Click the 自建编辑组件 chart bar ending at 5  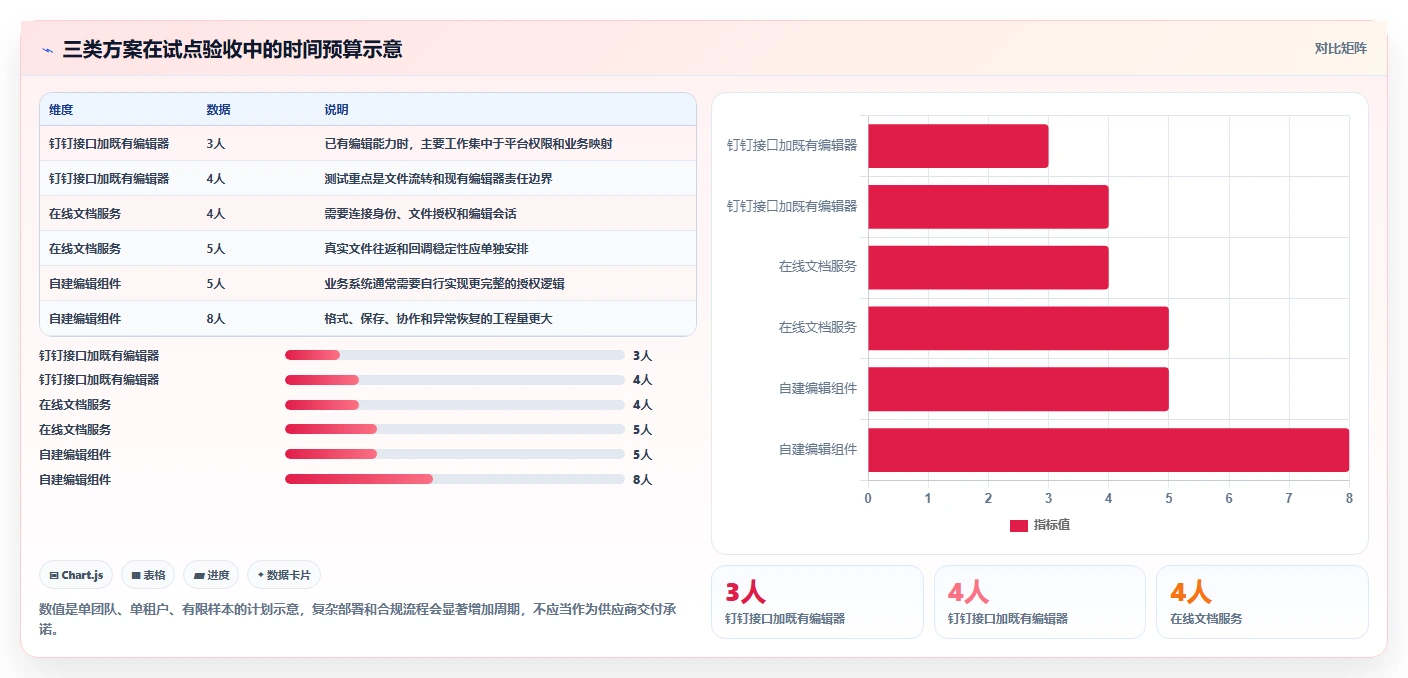[1018, 389]
